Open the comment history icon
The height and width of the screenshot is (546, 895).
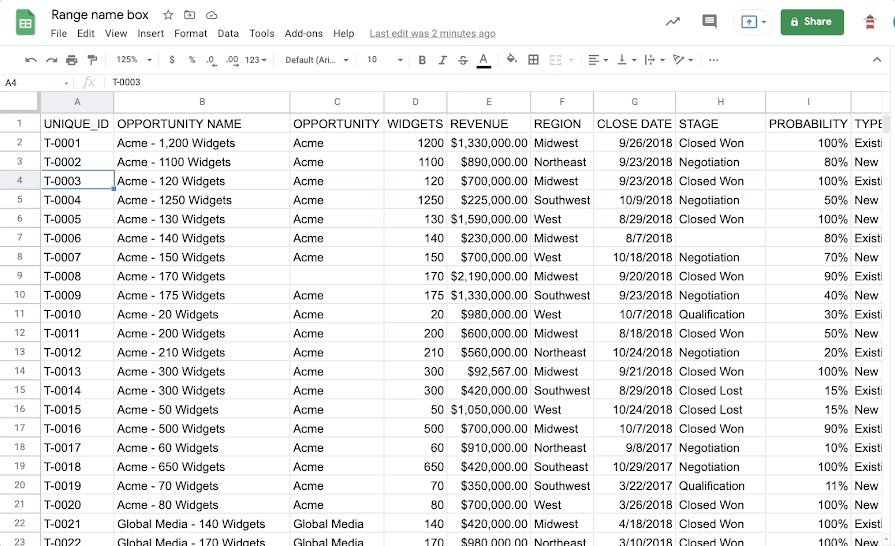pos(709,22)
